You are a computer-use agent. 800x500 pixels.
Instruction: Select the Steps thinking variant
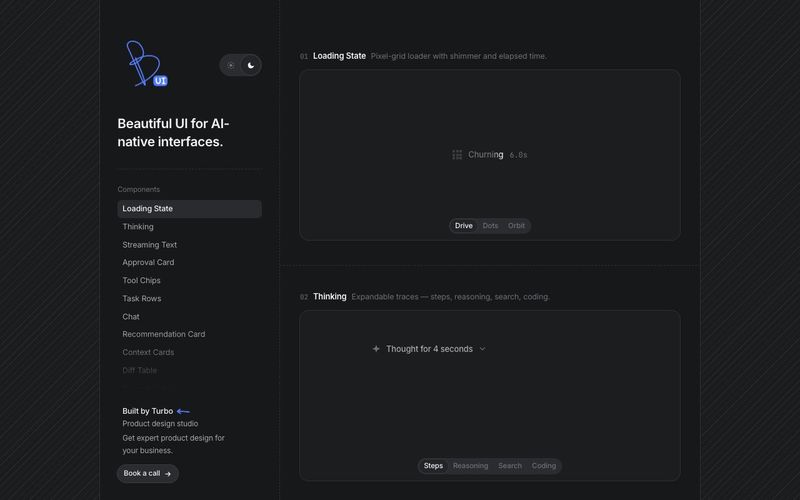tap(433, 466)
